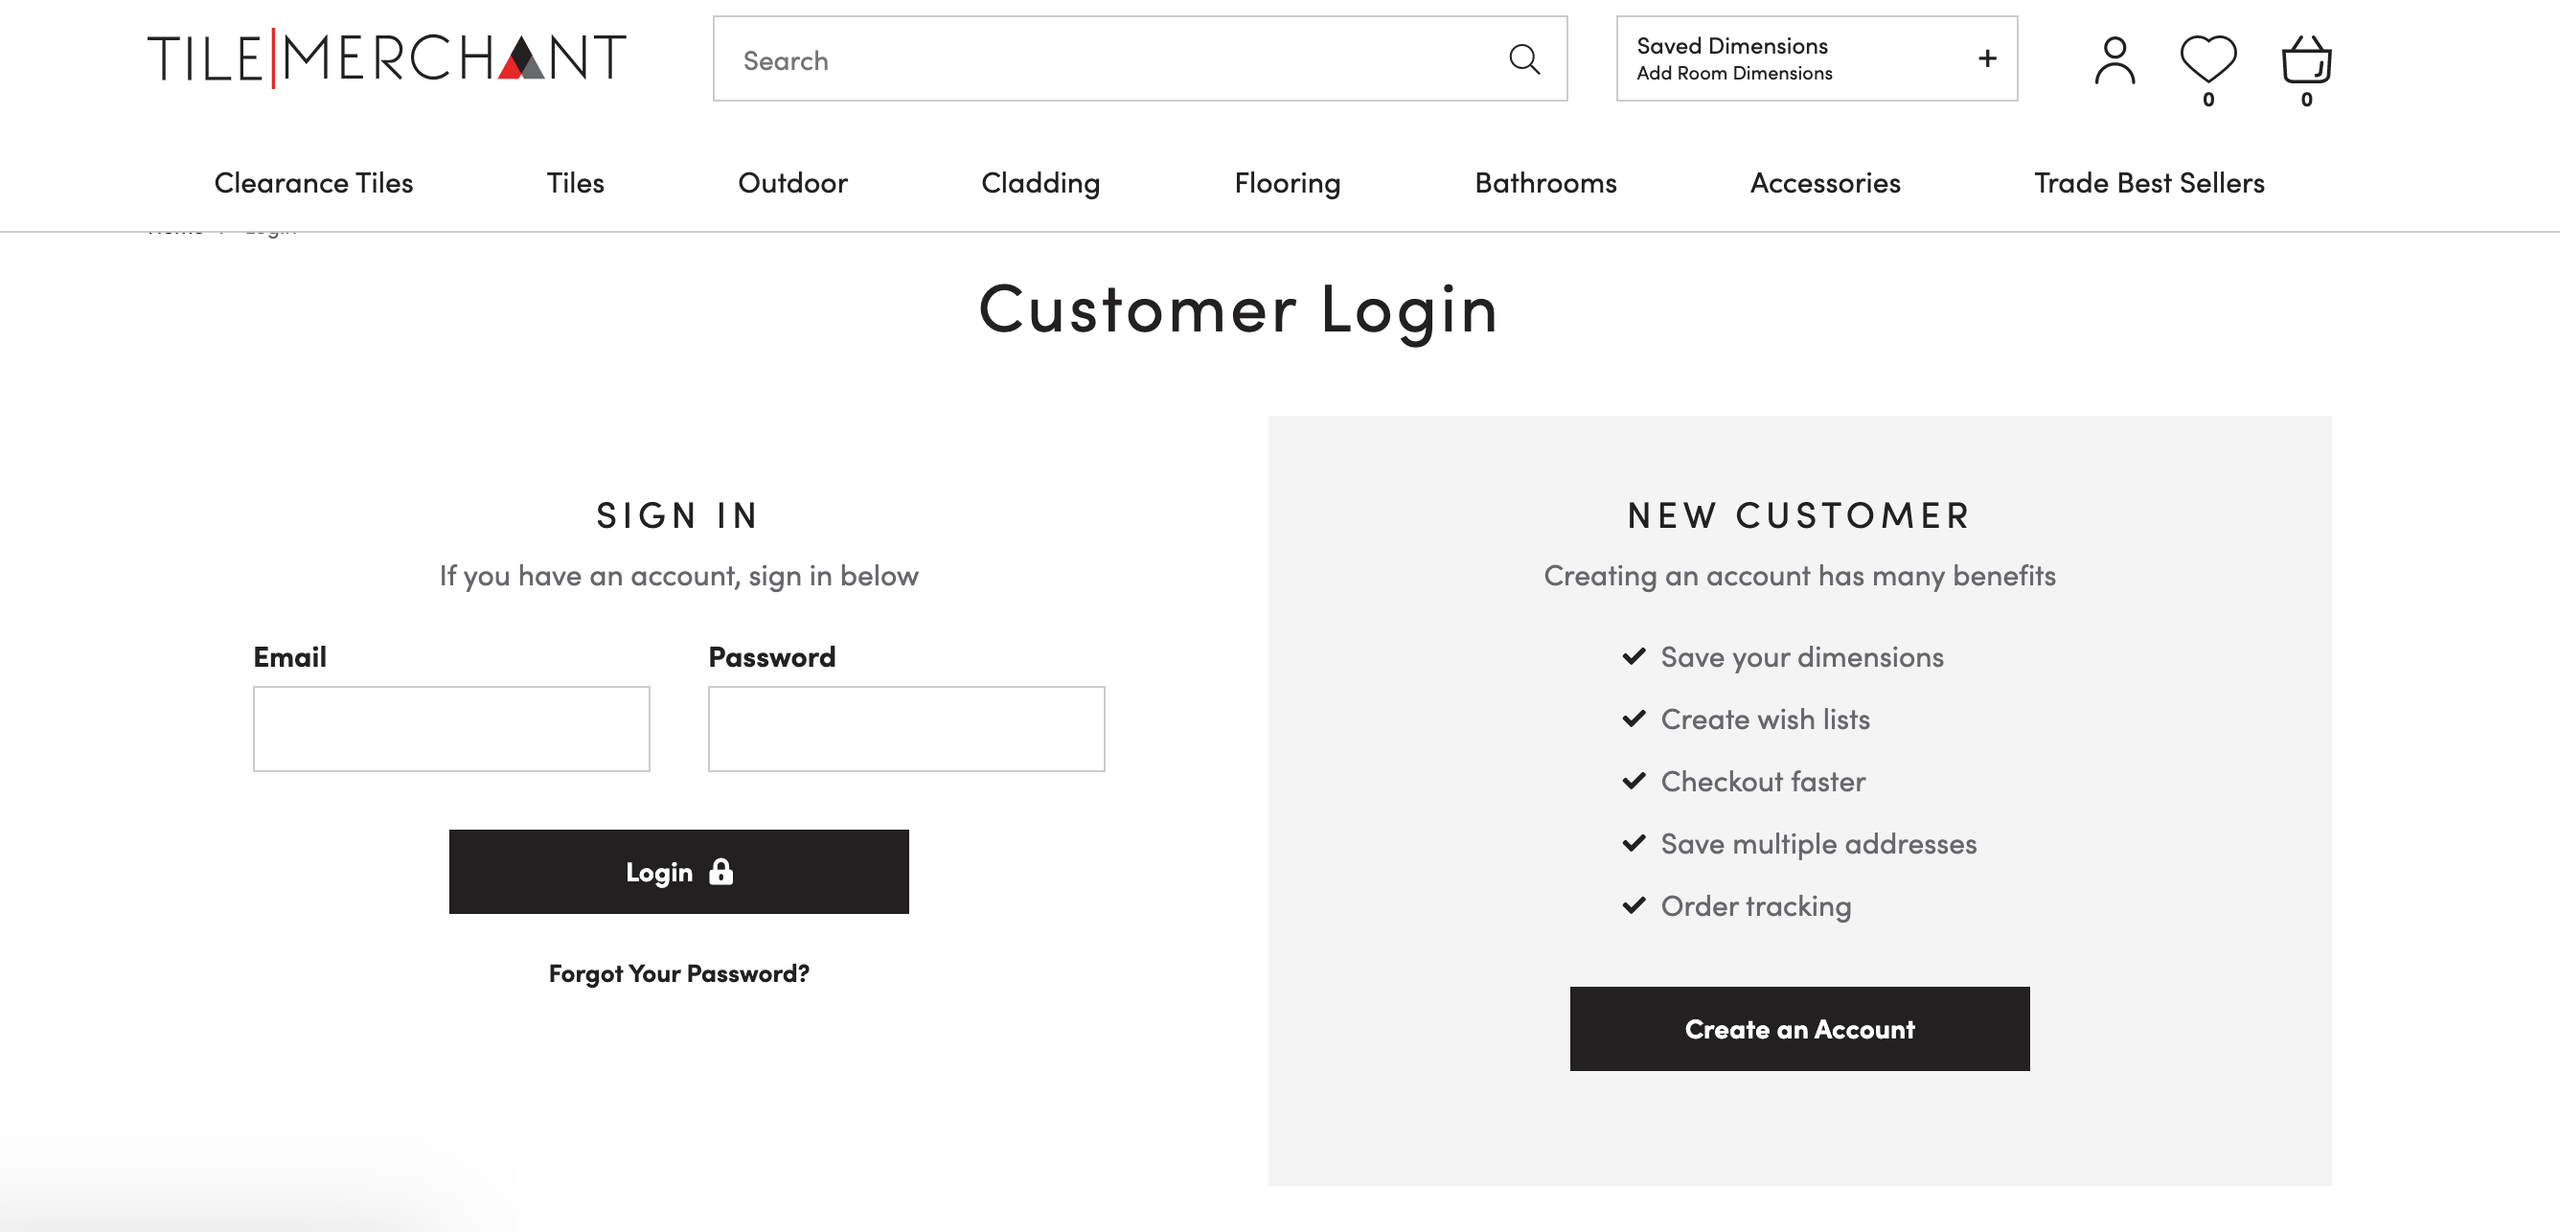Viewport: 2560px width, 1232px height.
Task: Click the Tile Merchant logo
Action: tap(387, 58)
